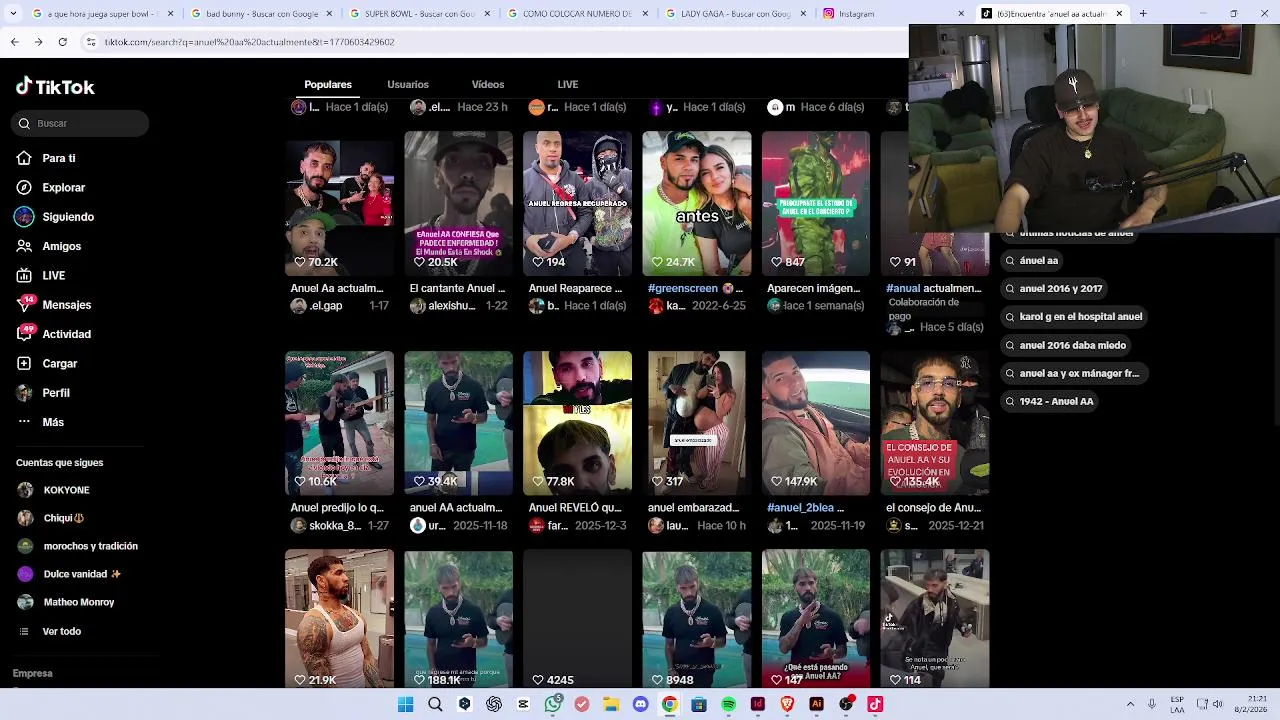Open video thumbnail with 20.5K likes
1280x720 pixels.
point(458,203)
